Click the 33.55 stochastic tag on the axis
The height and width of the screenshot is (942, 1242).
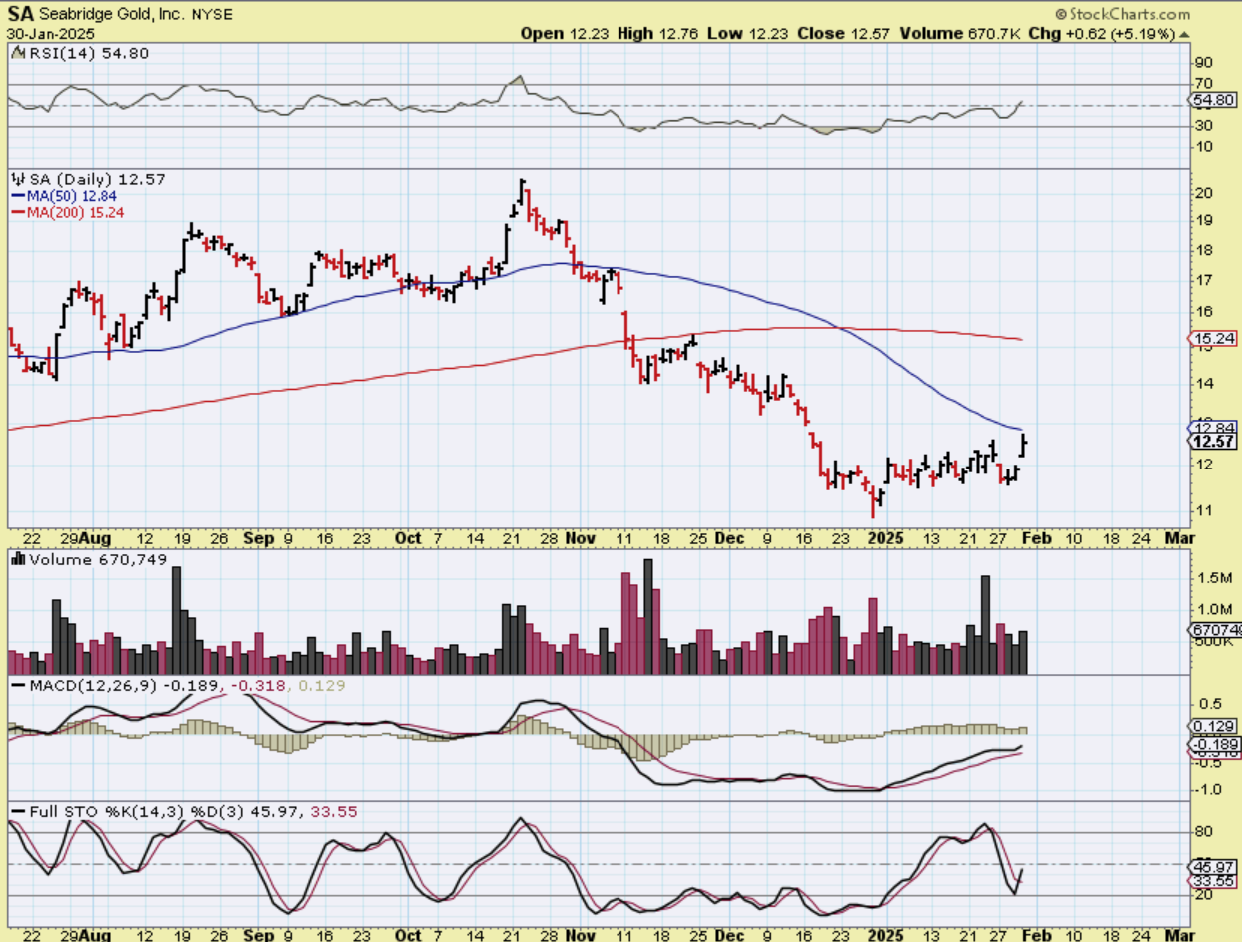pos(1214,881)
